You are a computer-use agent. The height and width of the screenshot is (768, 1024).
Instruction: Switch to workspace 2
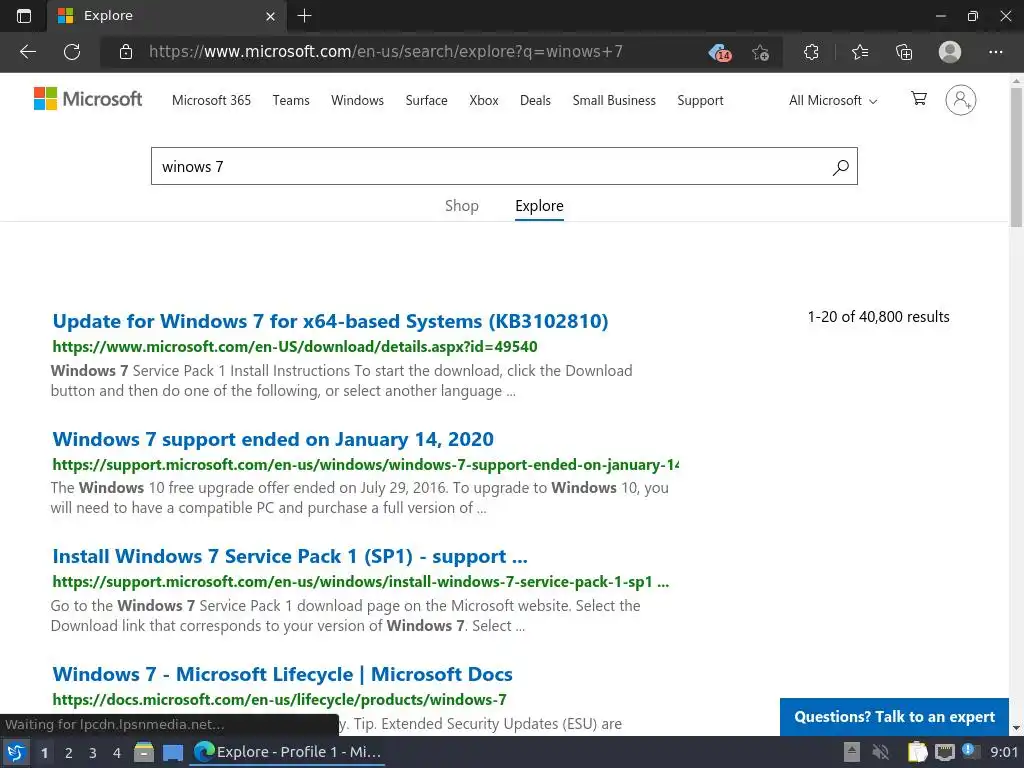pyautogui.click(x=69, y=753)
